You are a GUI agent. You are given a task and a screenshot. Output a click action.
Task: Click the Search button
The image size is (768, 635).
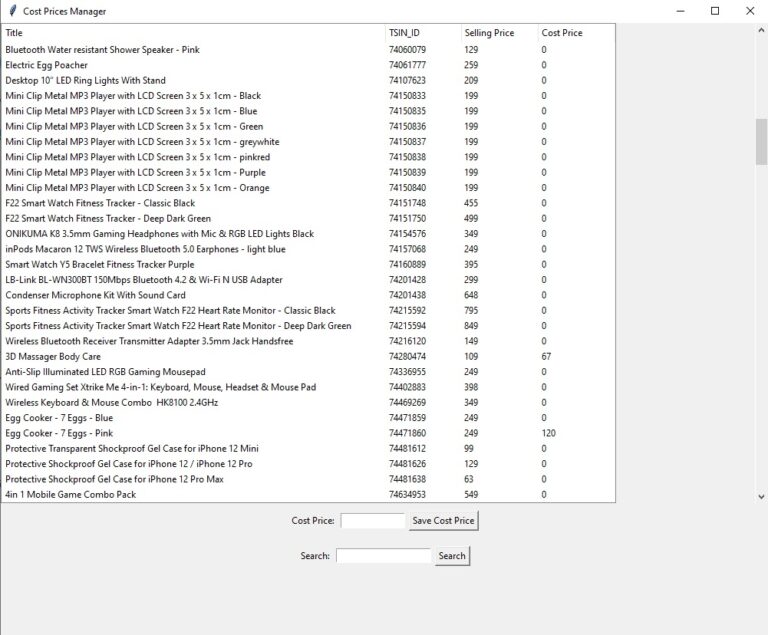coord(452,556)
